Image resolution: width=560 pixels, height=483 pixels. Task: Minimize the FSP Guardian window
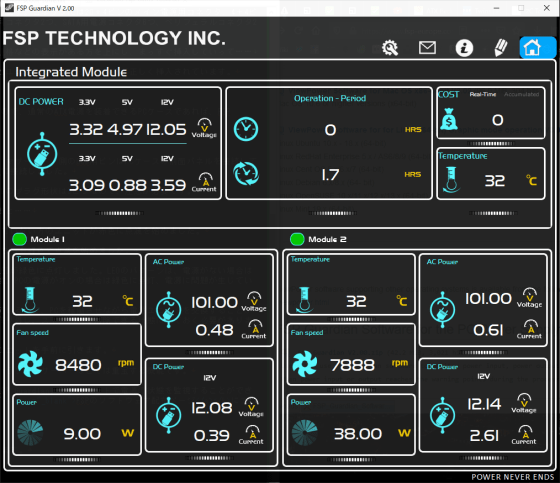point(496,8)
